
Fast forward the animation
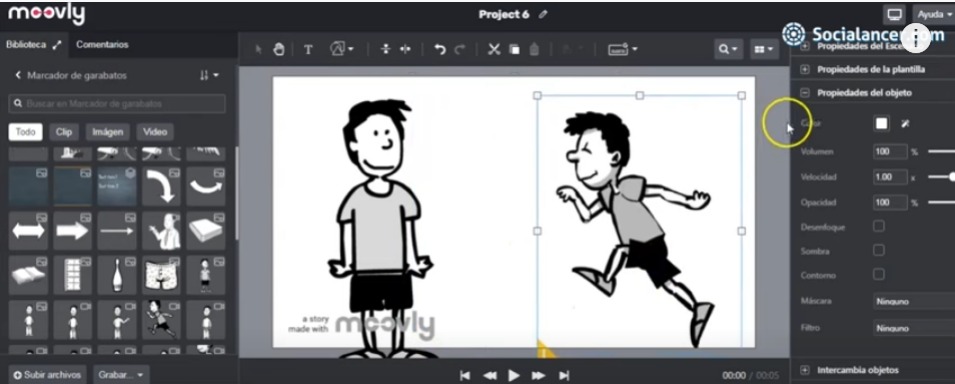(538, 375)
